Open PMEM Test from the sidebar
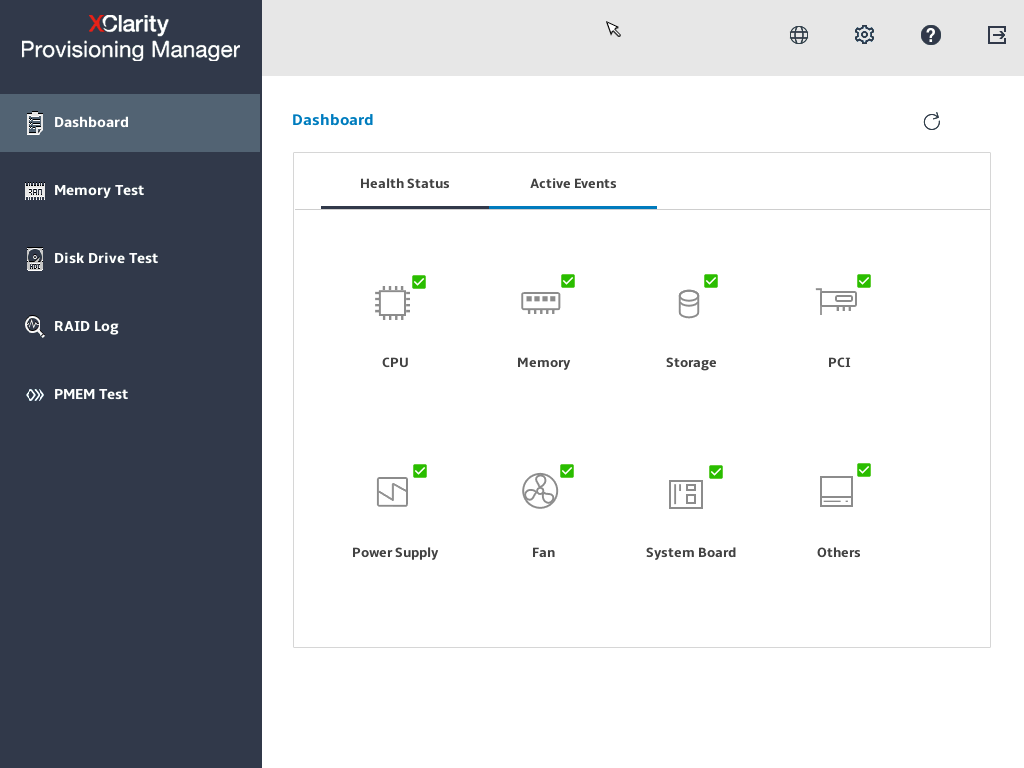 131,394
